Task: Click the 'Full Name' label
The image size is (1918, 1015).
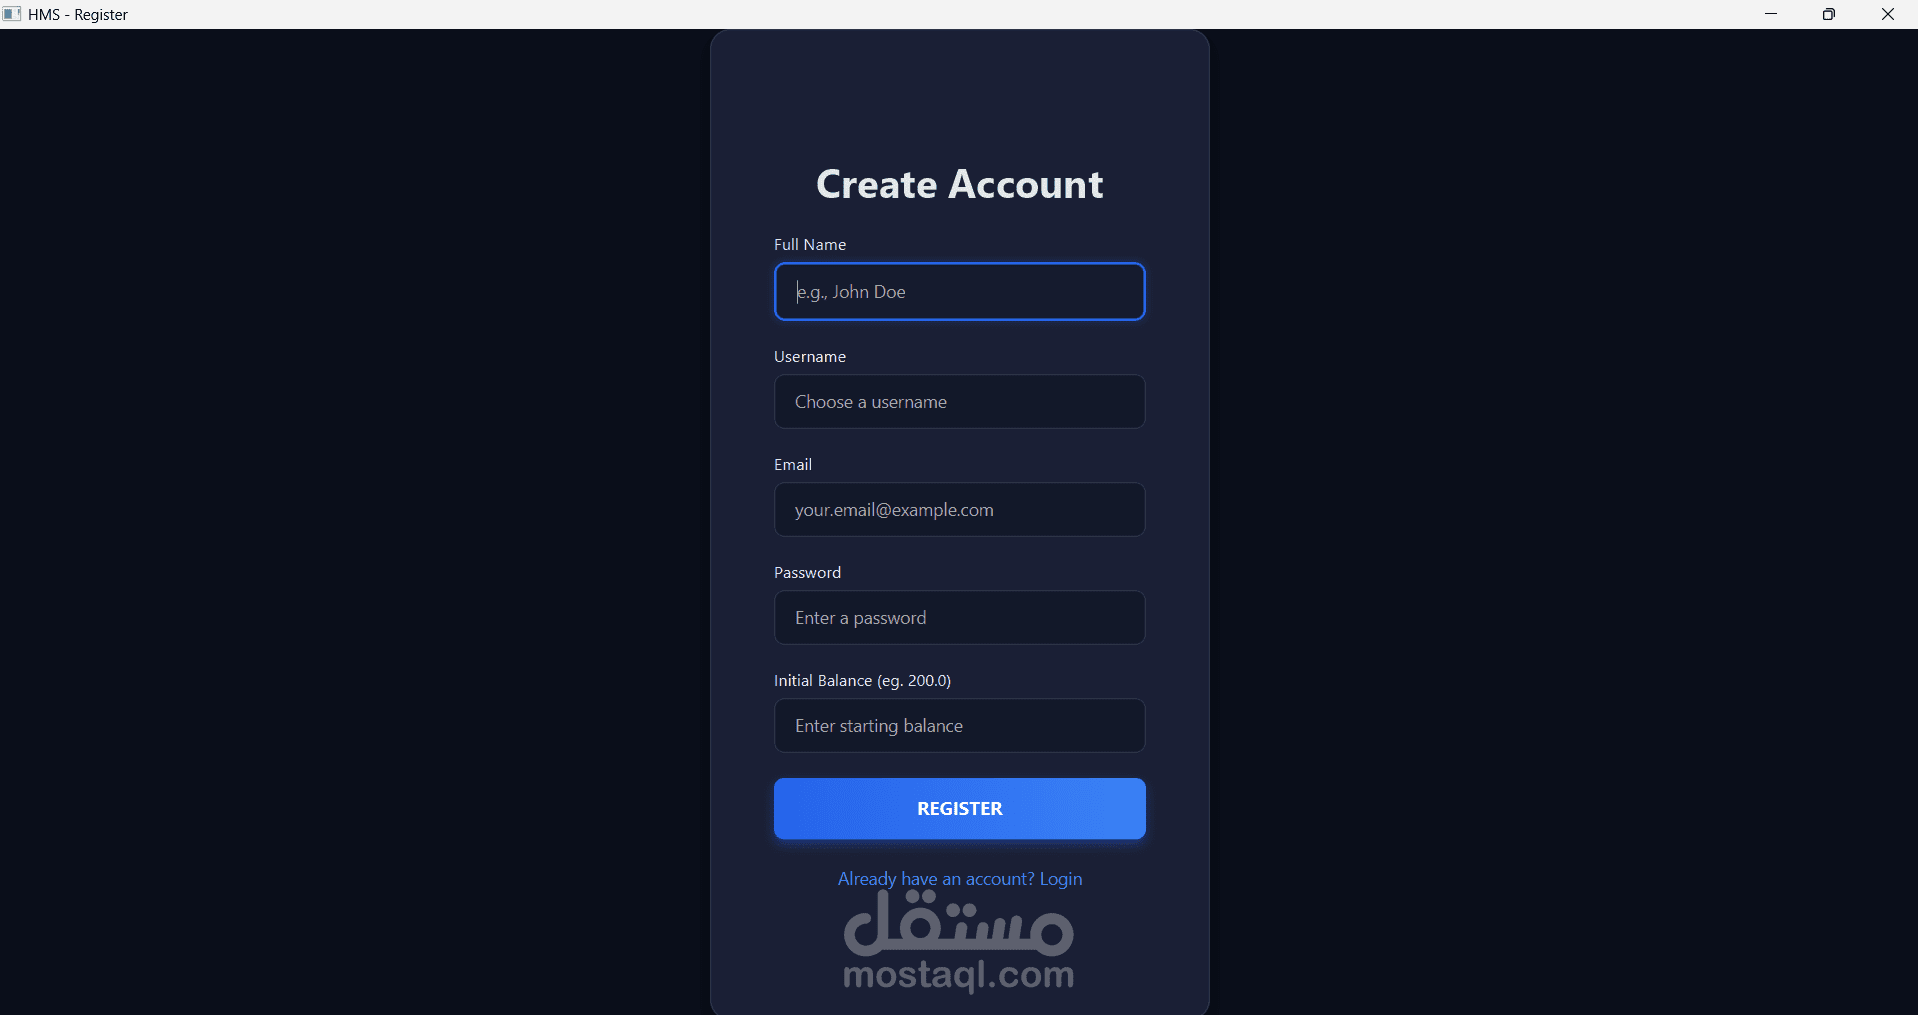Action: 810,245
